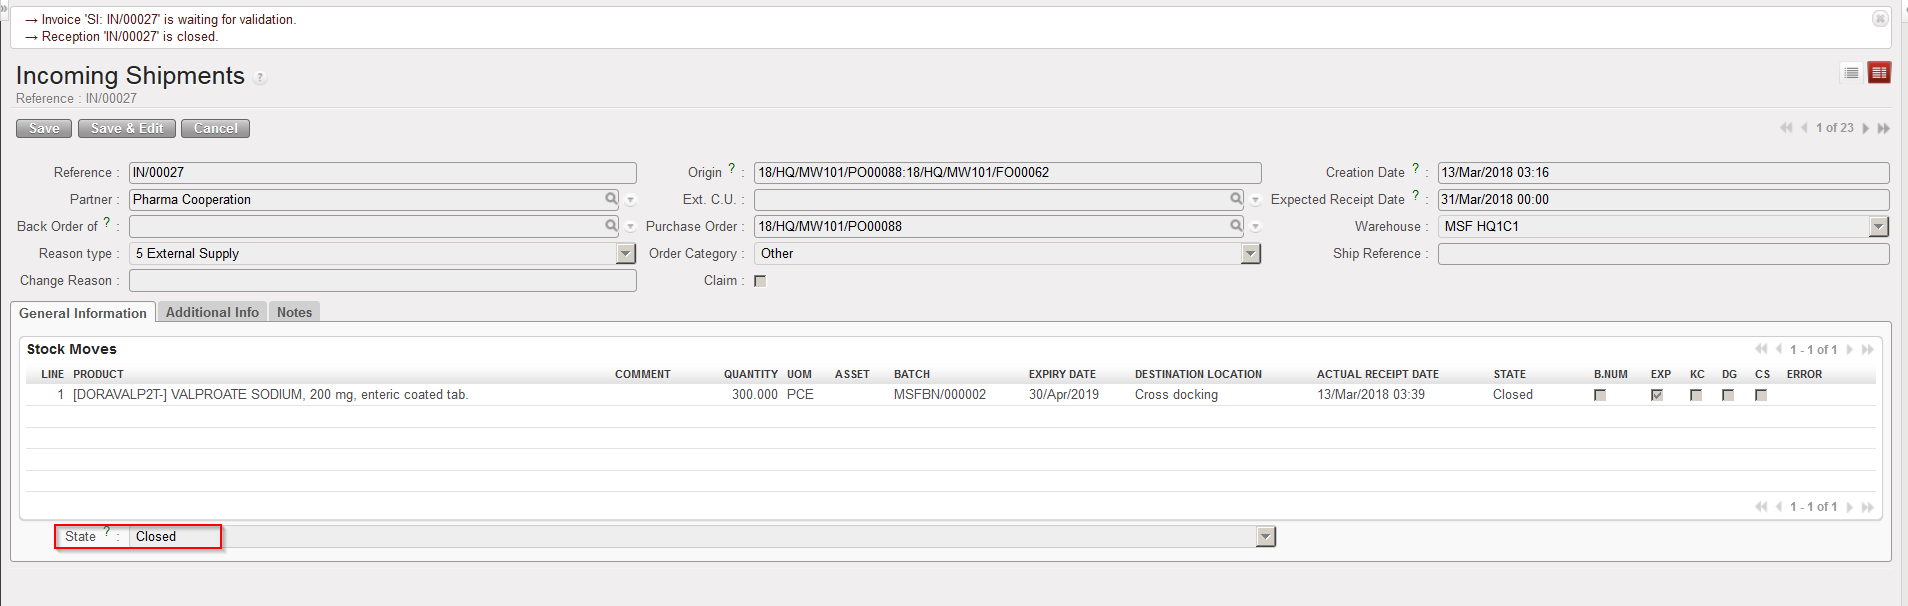1908x606 pixels.
Task: Go to next record arrow
Action: 1866,128
